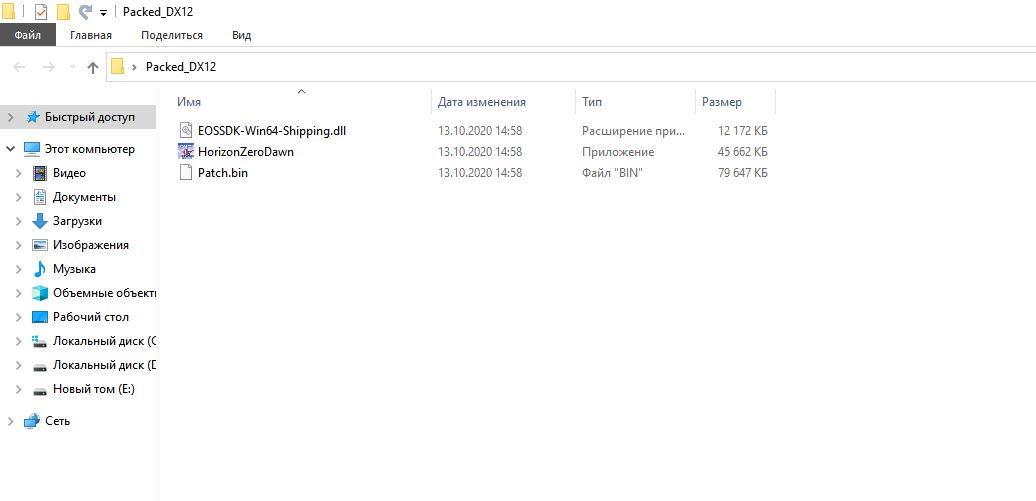
Task: Select the EOSSDK-Win64-Shipping.dll file icon
Action: coord(185,131)
